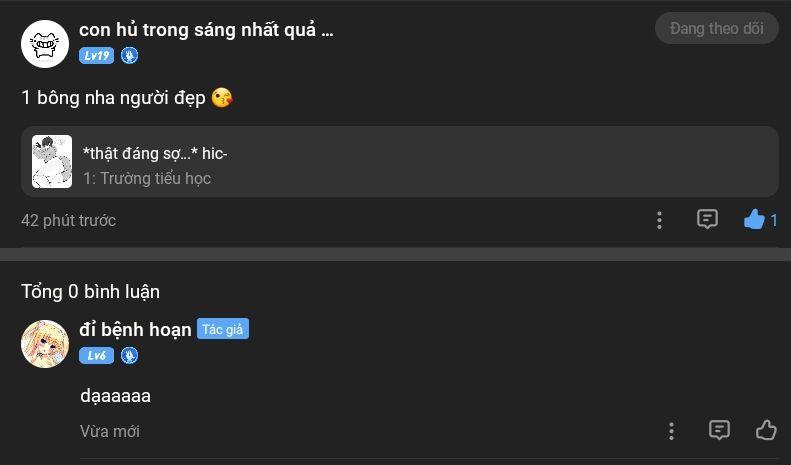Click the comment bubble icon on the post
The width and height of the screenshot is (791, 465).
707,219
